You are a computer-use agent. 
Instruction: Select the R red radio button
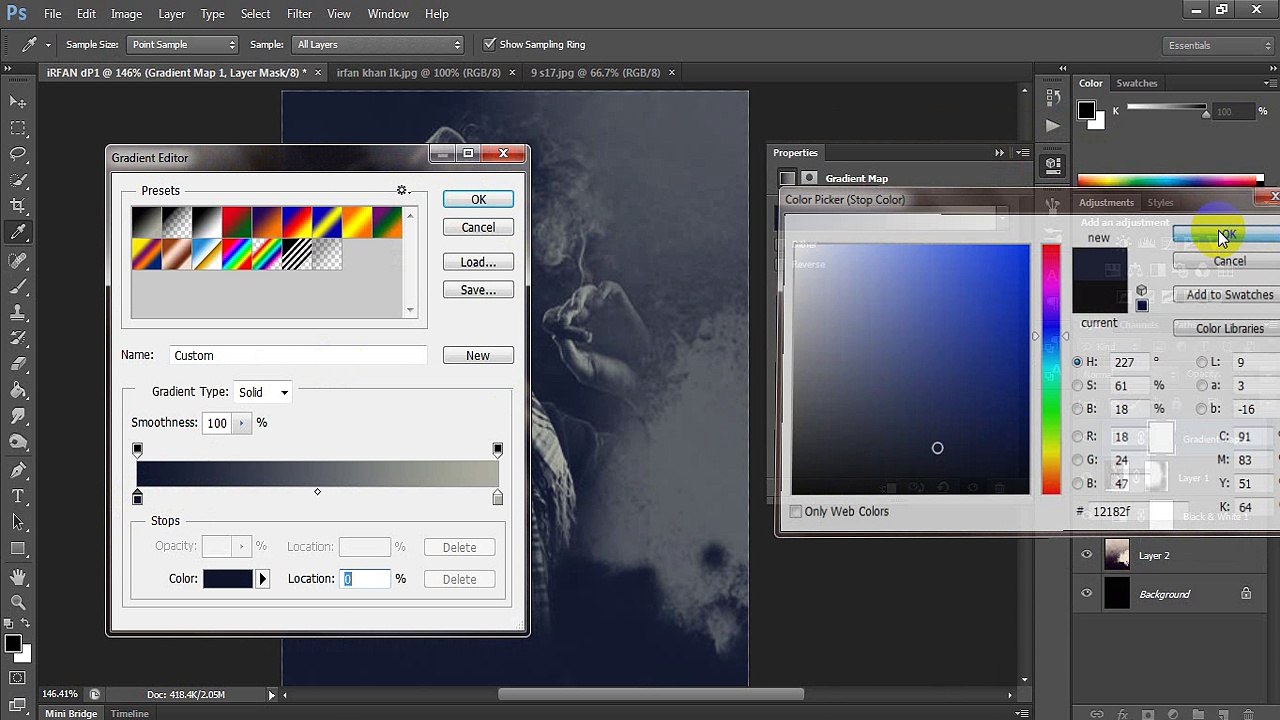1077,437
